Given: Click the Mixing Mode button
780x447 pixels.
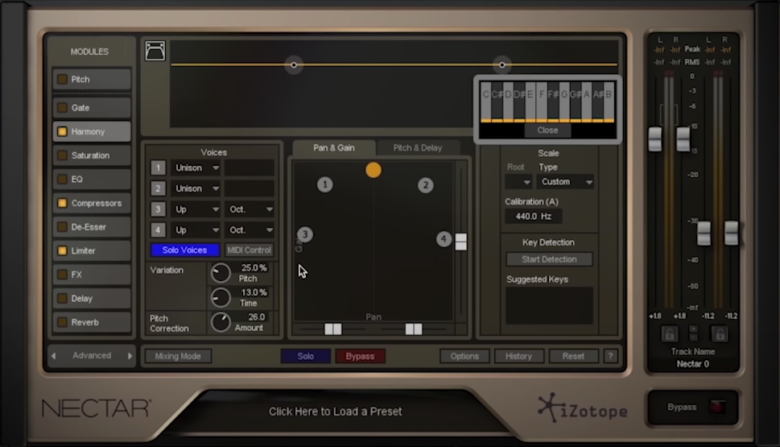Looking at the screenshot, I should coord(178,356).
